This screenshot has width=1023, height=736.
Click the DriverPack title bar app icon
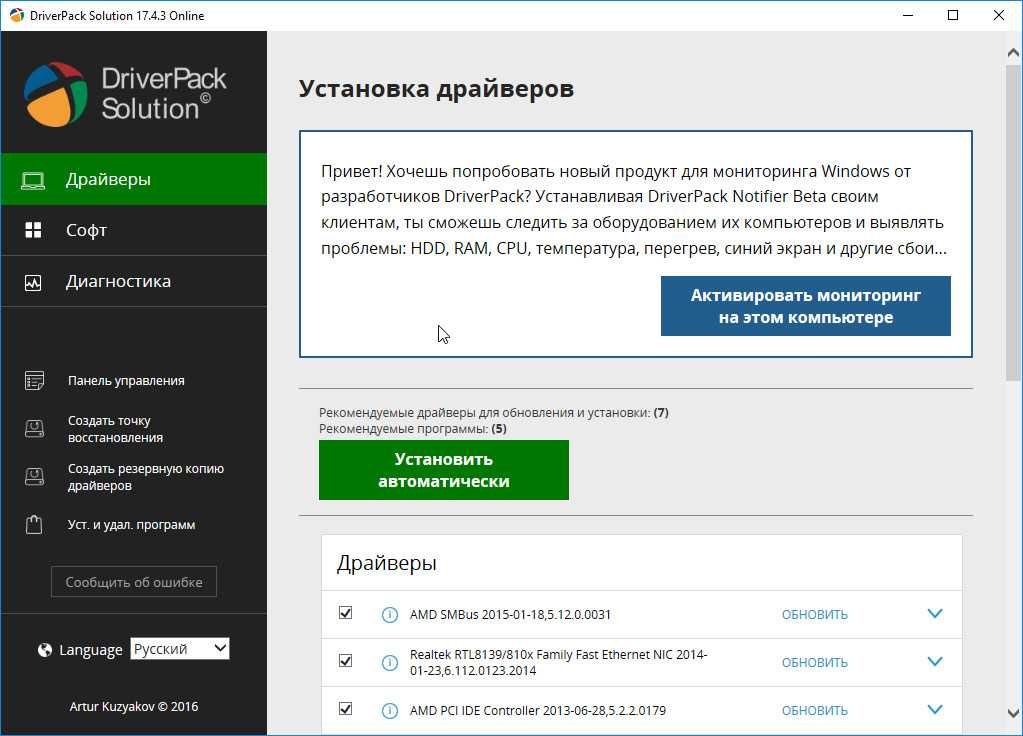click(16, 15)
